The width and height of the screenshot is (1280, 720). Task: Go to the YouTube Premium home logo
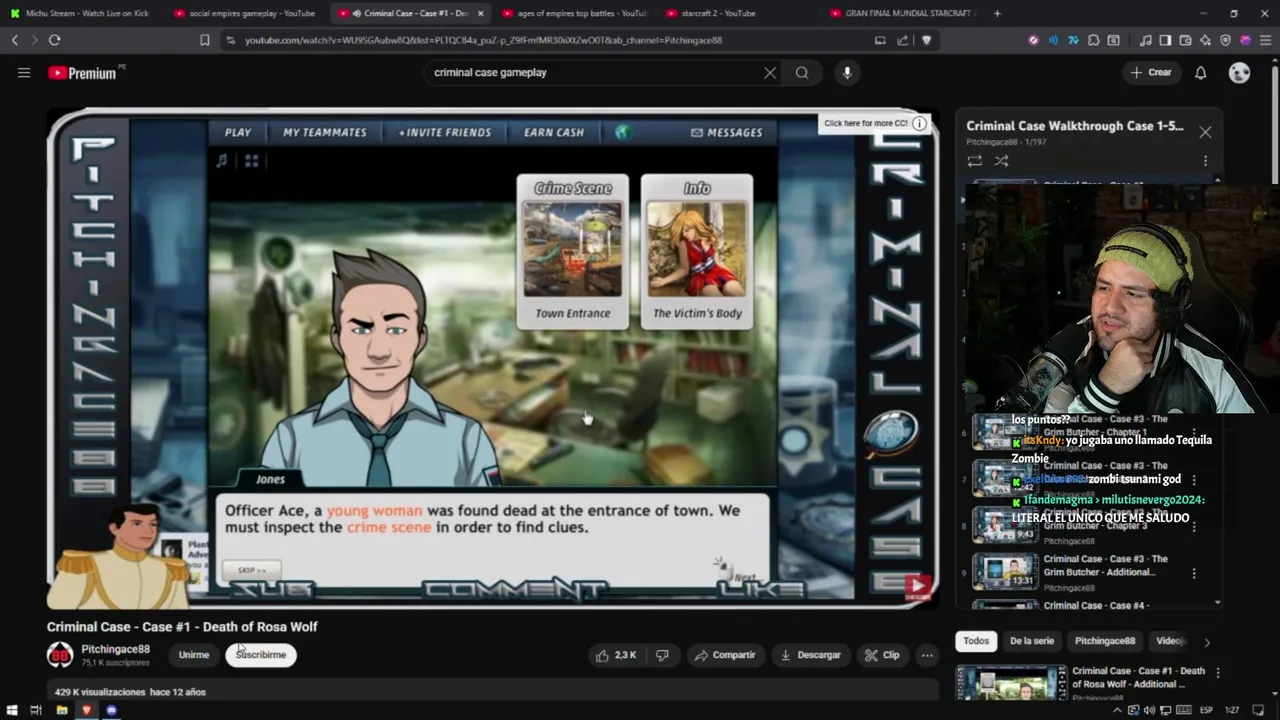(x=82, y=73)
